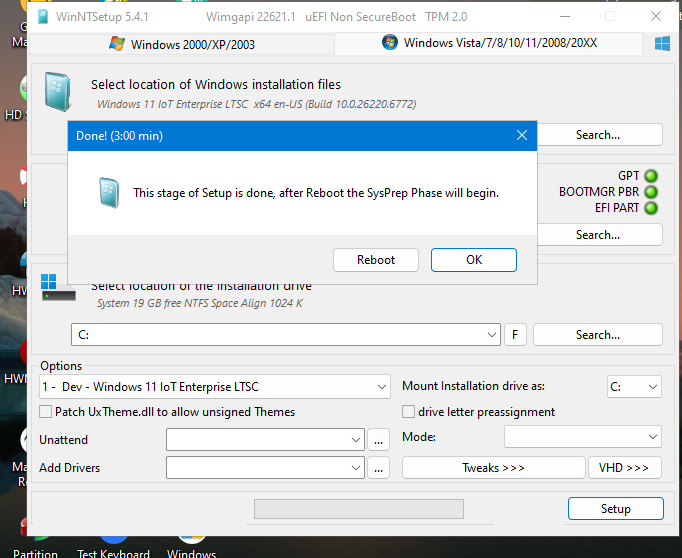Open the Windows 11 IoT Enterprise LTSC edition dropdown
The width and height of the screenshot is (682, 558).
(215, 387)
